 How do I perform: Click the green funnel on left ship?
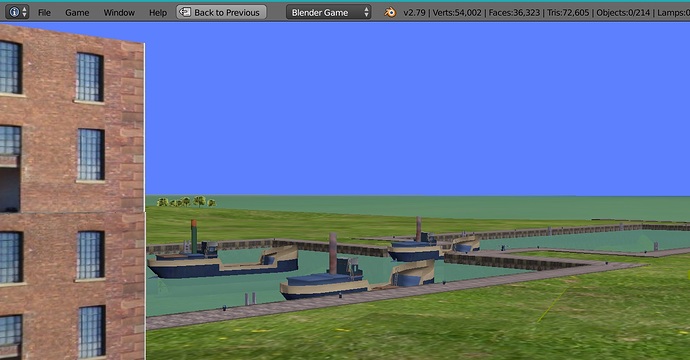(194, 236)
